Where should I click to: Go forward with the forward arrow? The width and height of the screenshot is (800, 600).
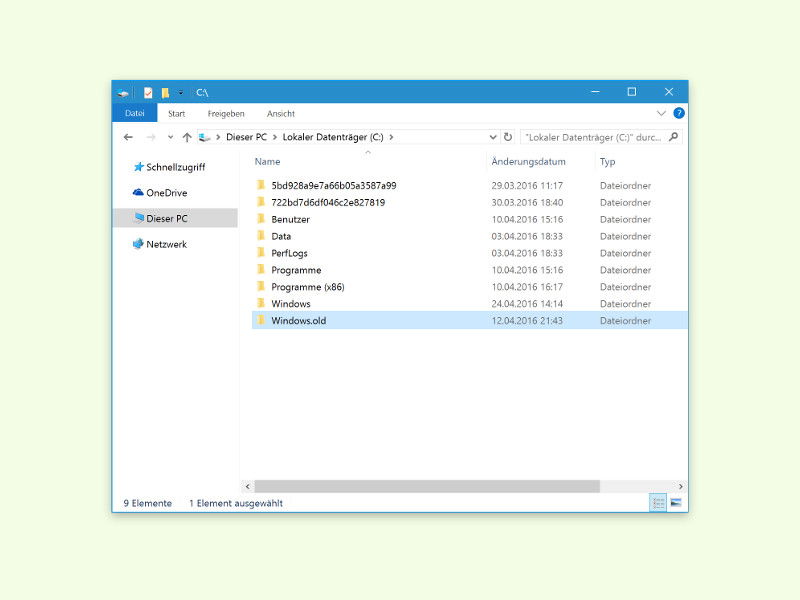(x=151, y=137)
